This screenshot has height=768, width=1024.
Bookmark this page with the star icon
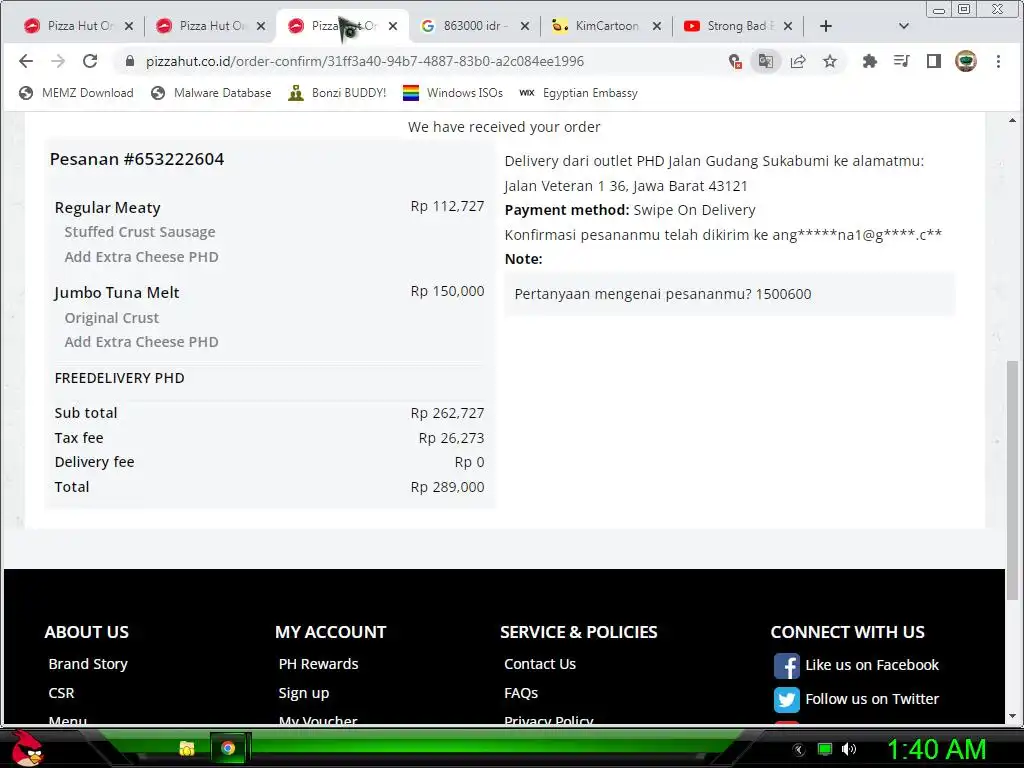(x=829, y=61)
